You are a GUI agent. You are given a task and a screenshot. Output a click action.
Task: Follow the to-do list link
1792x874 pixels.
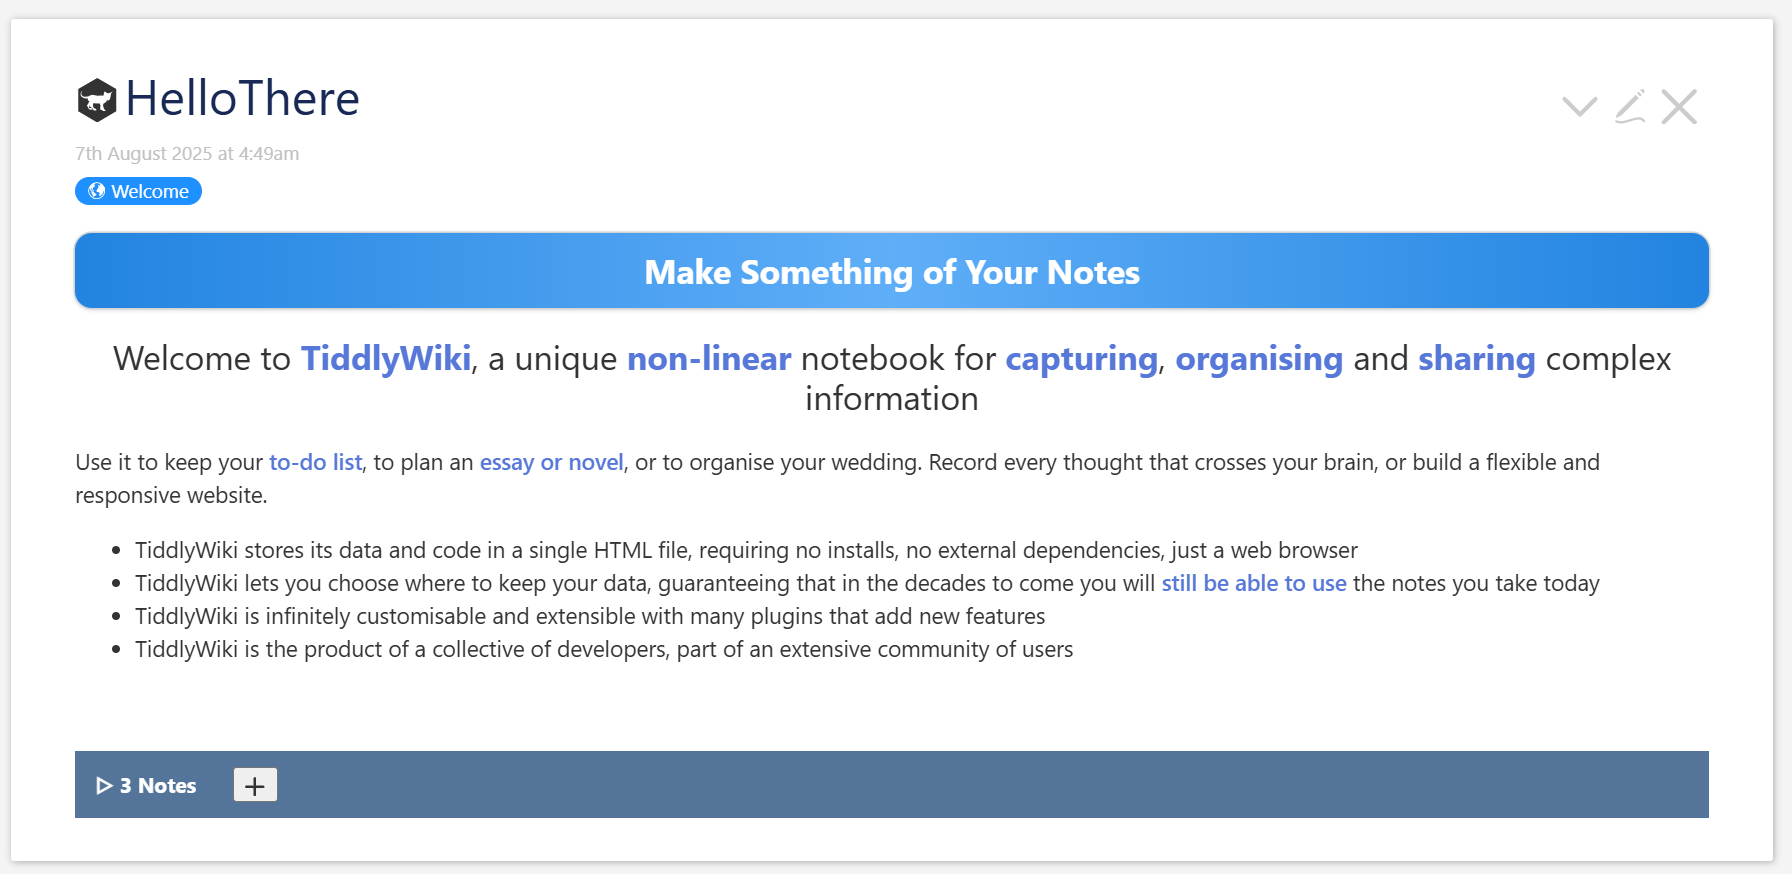[315, 462]
